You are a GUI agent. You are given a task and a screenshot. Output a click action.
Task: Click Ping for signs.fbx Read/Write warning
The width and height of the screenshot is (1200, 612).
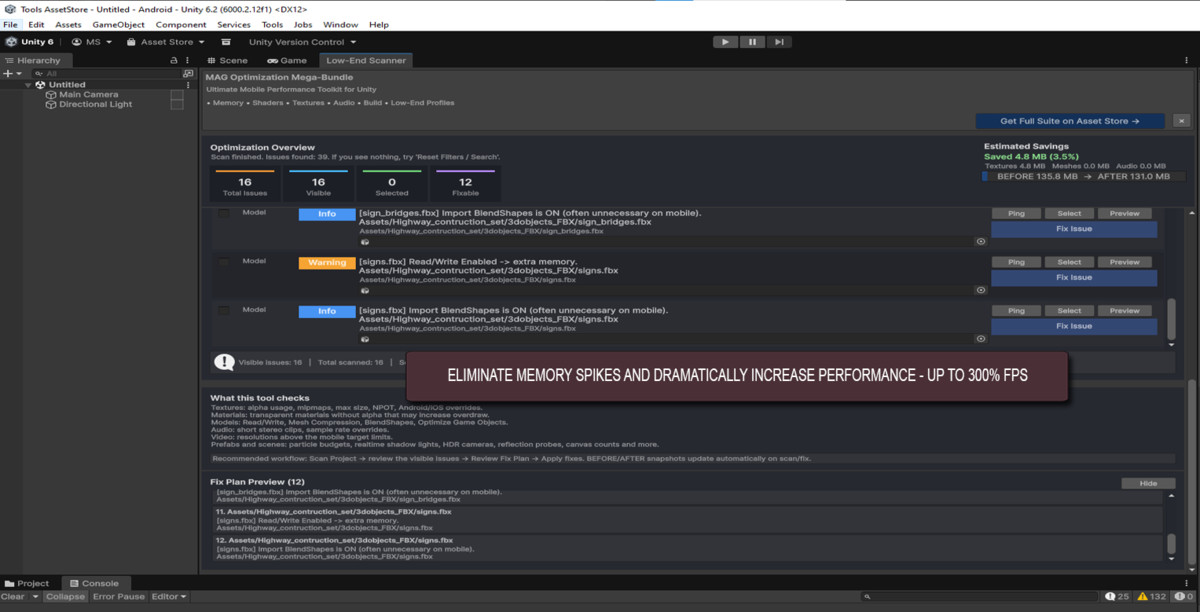1016,262
